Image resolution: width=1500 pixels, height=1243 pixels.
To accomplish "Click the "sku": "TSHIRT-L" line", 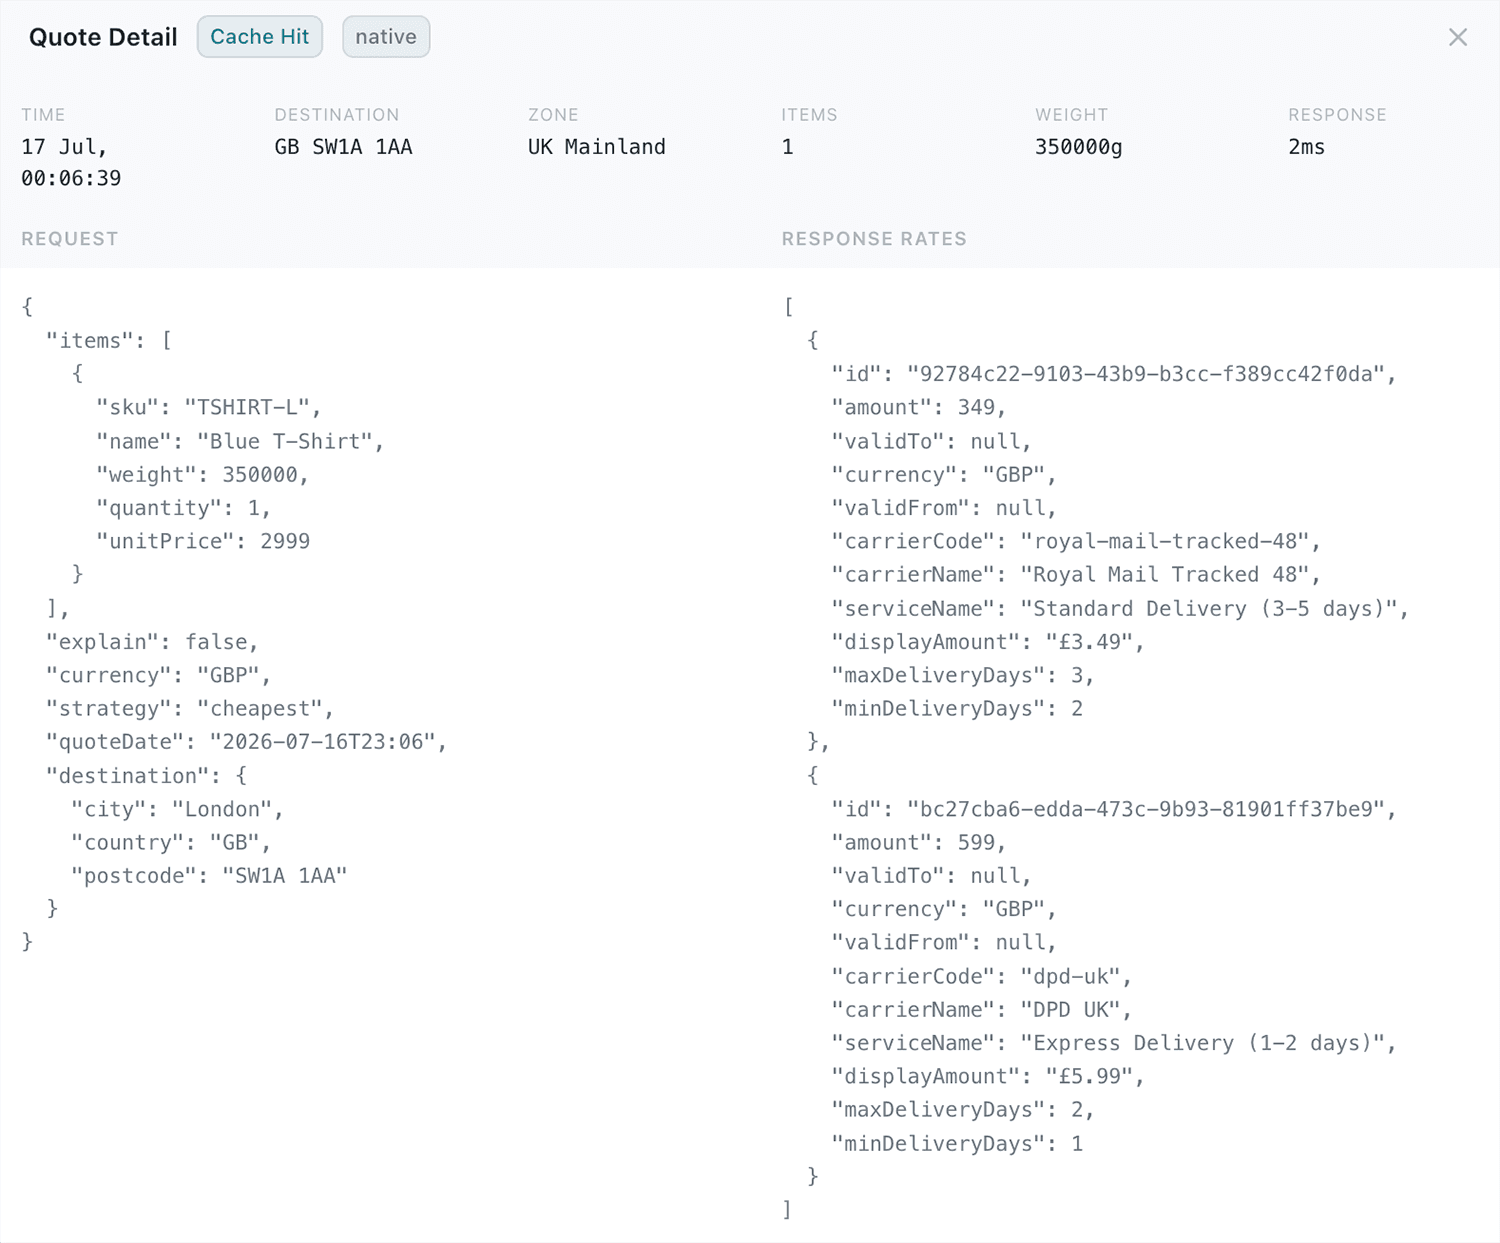I will [x=209, y=408].
